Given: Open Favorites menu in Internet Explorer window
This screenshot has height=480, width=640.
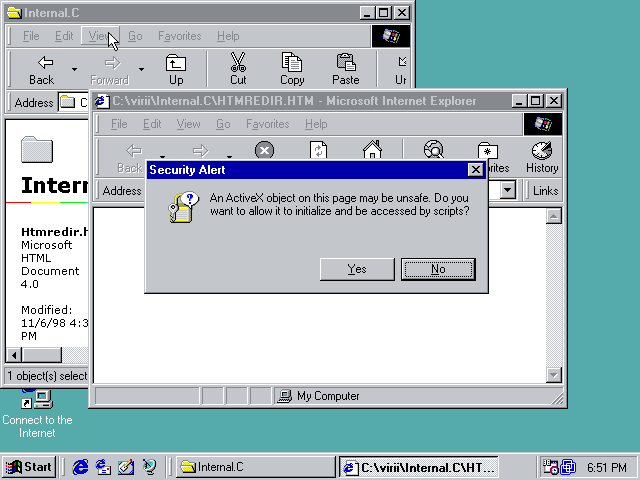Looking at the screenshot, I should pos(267,124).
